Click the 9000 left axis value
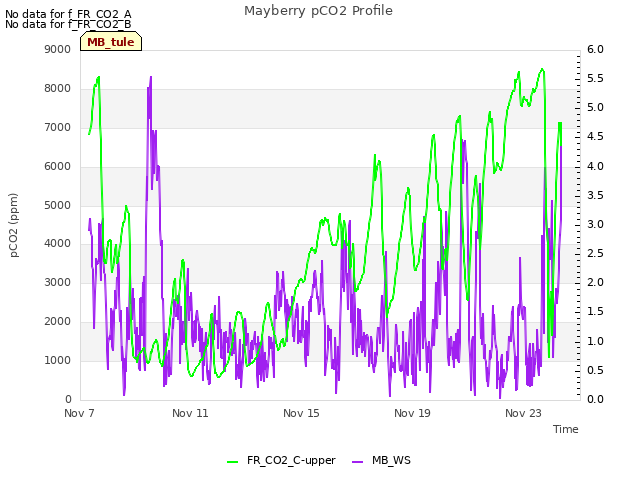Screen dimensions: 640x480 [58, 49]
